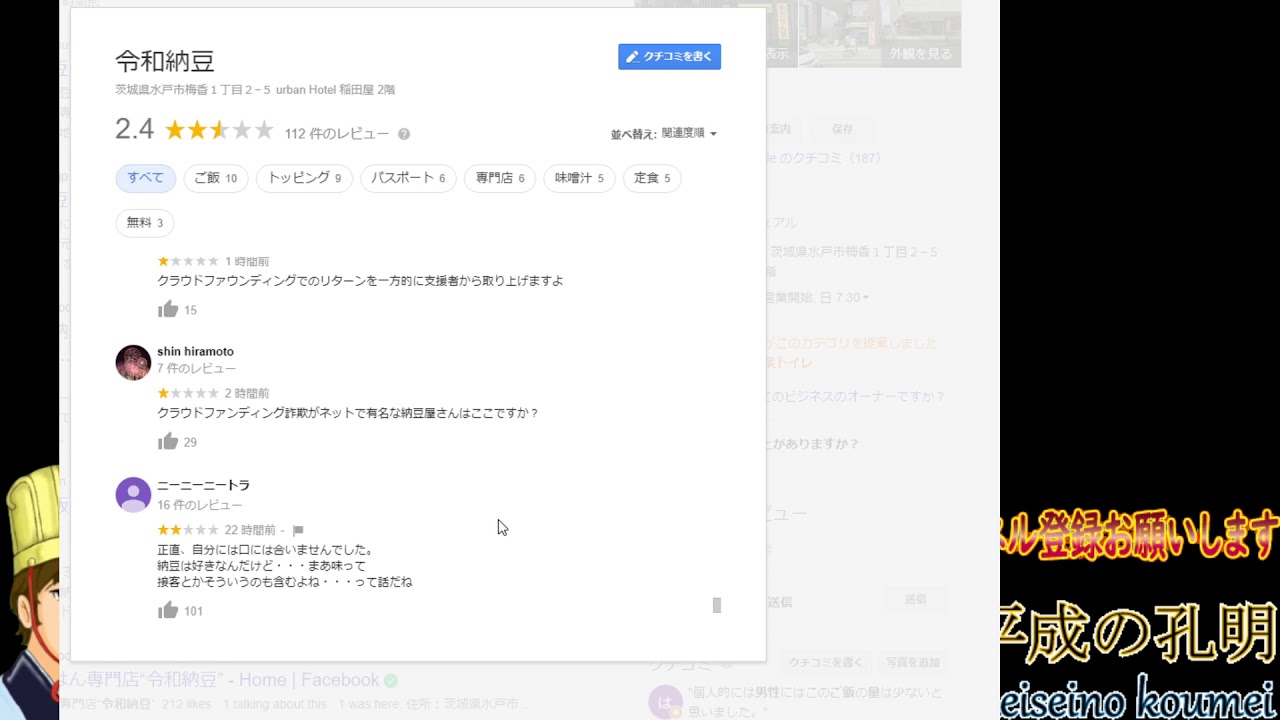
Task: Click the background クチコミを書く button
Action: (x=826, y=662)
